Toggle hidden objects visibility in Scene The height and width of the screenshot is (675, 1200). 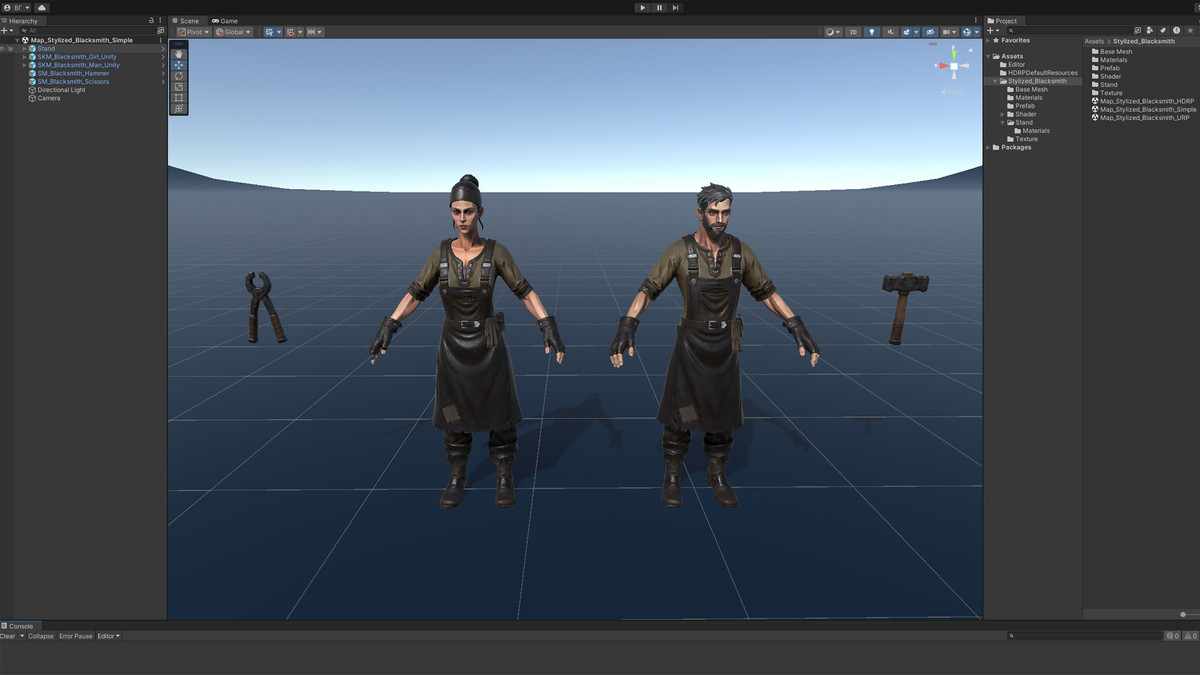931,32
